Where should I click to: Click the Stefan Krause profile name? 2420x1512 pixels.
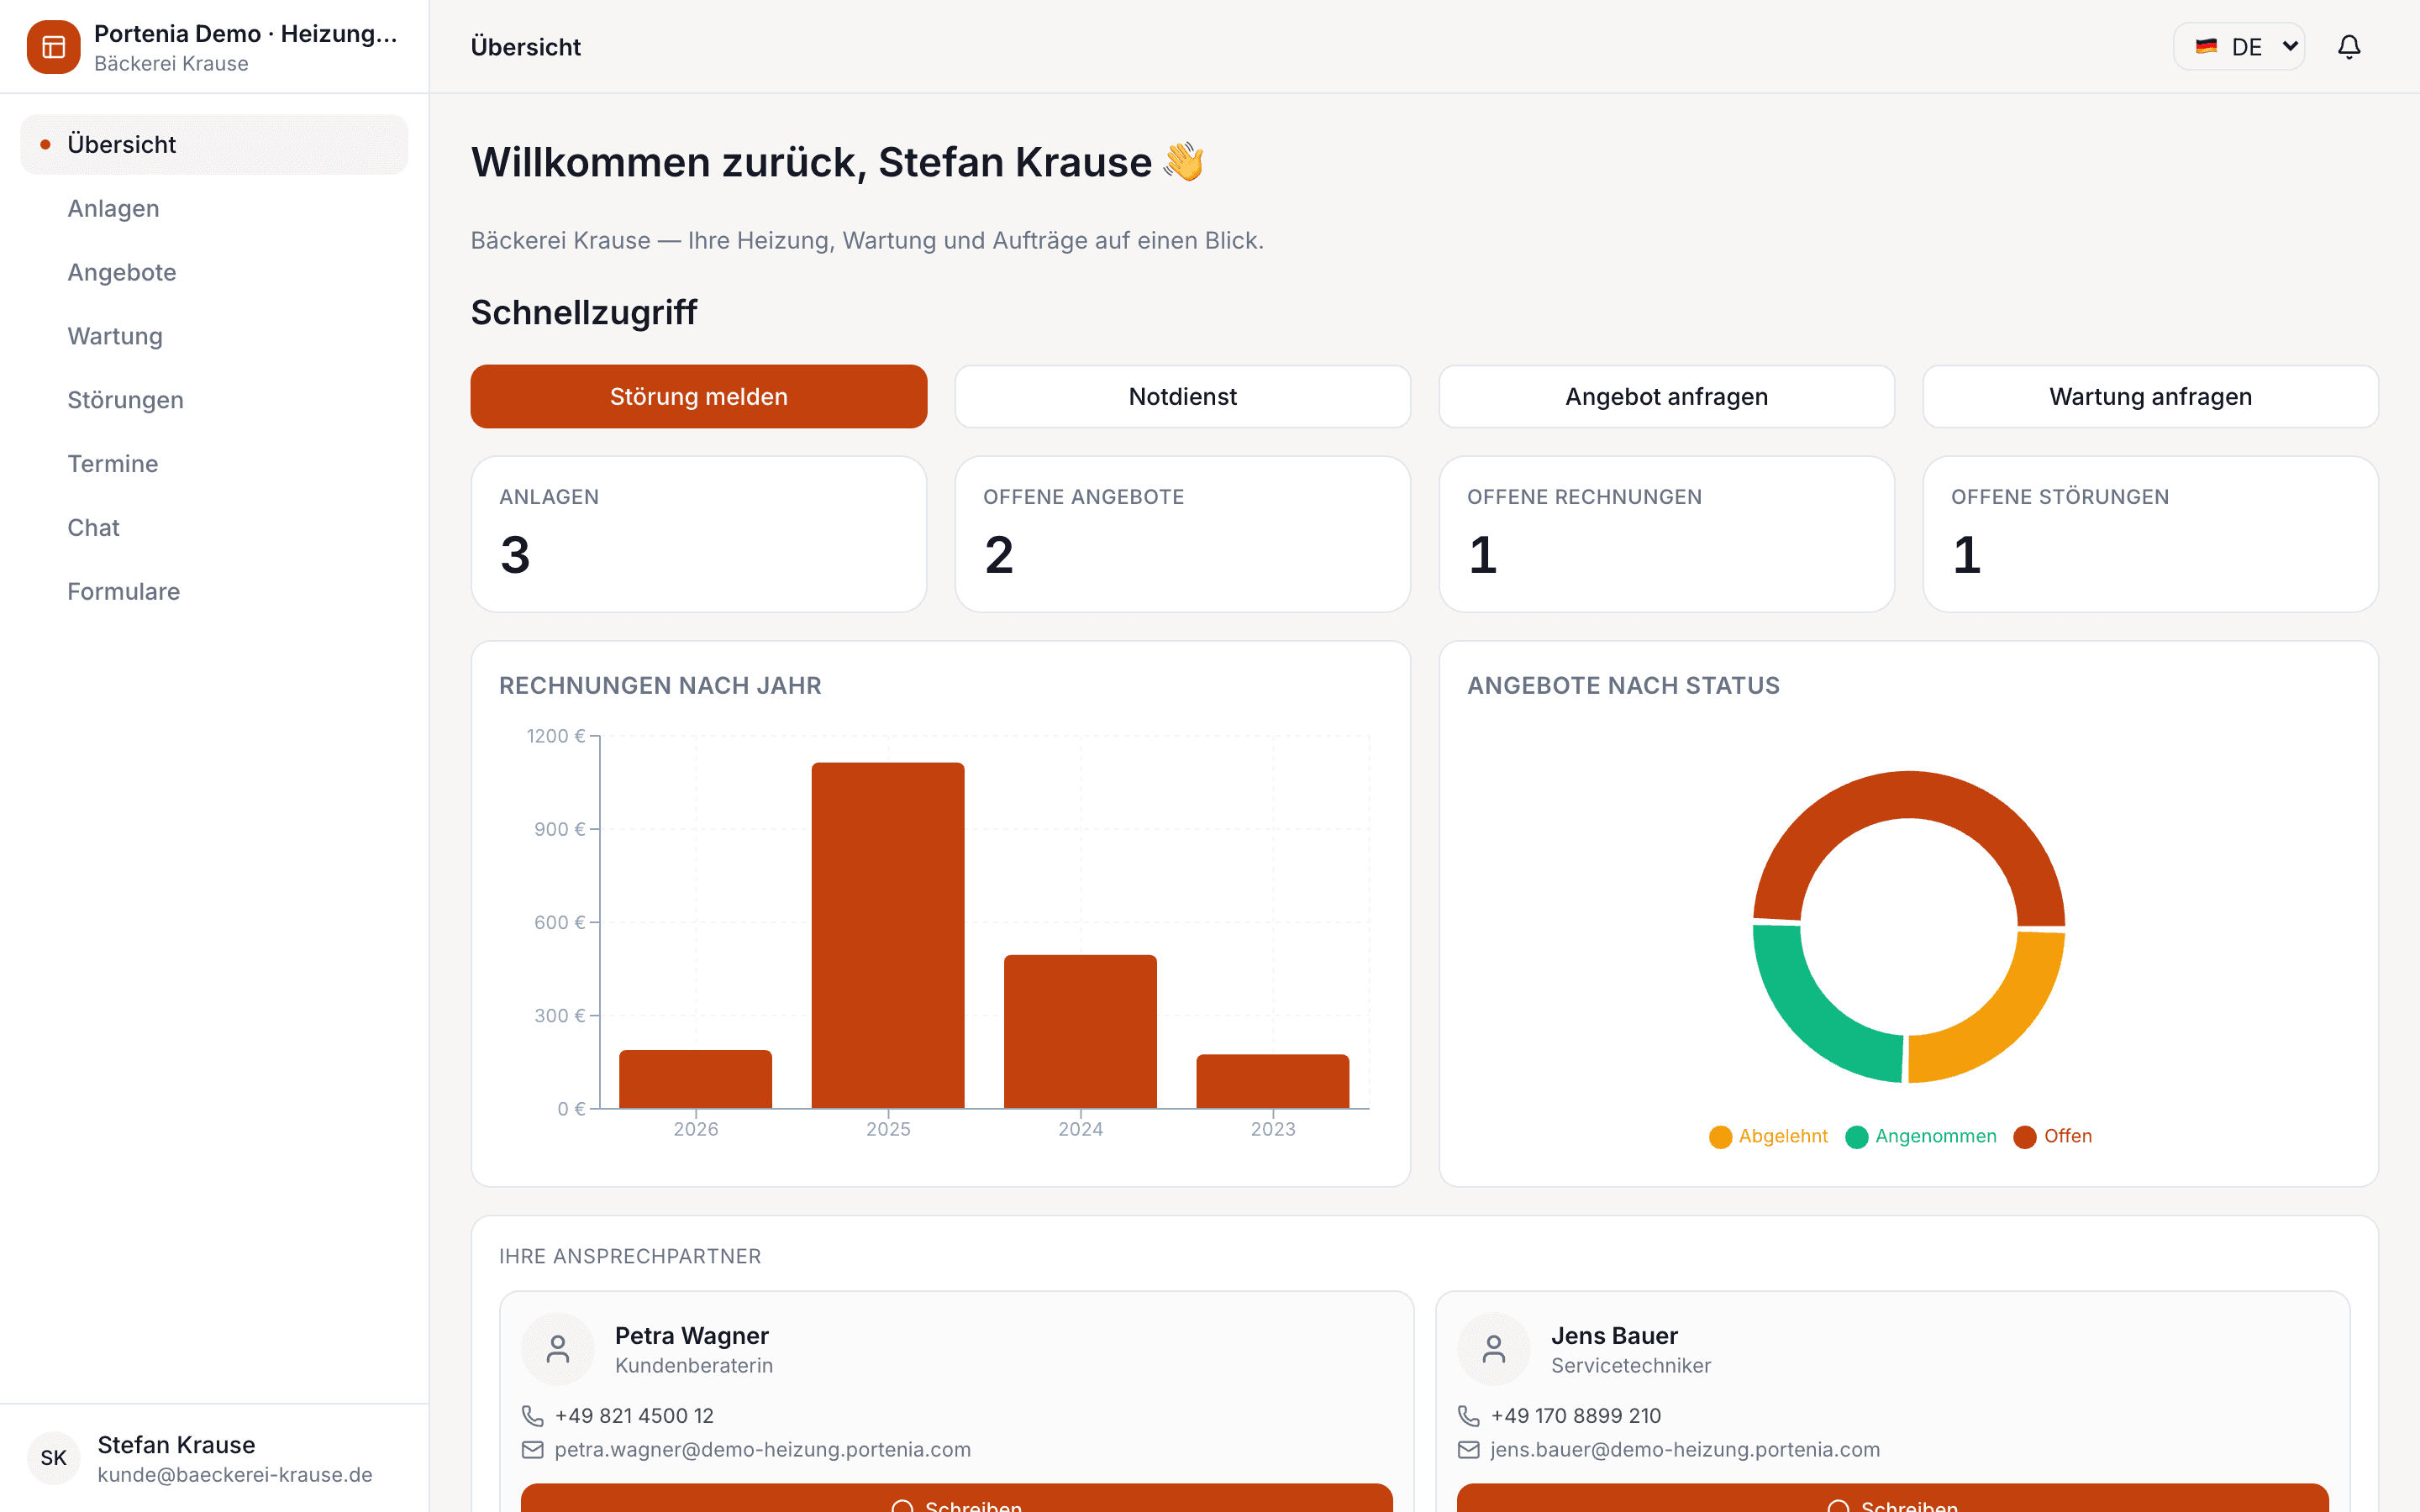pyautogui.click(x=176, y=1445)
